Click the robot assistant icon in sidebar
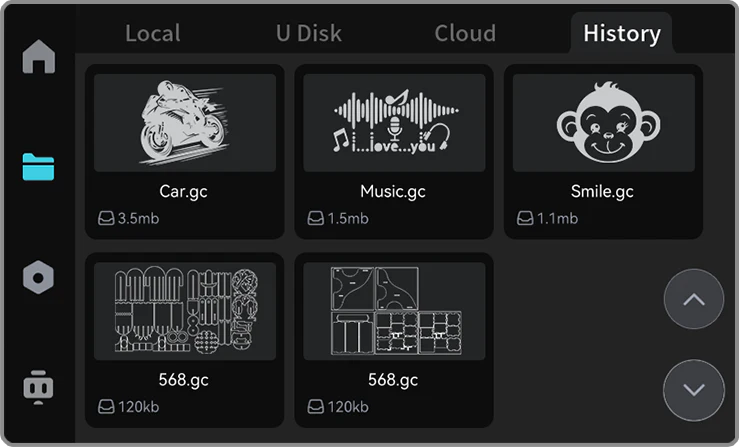This screenshot has height=447, width=739. pyautogui.click(x=39, y=386)
